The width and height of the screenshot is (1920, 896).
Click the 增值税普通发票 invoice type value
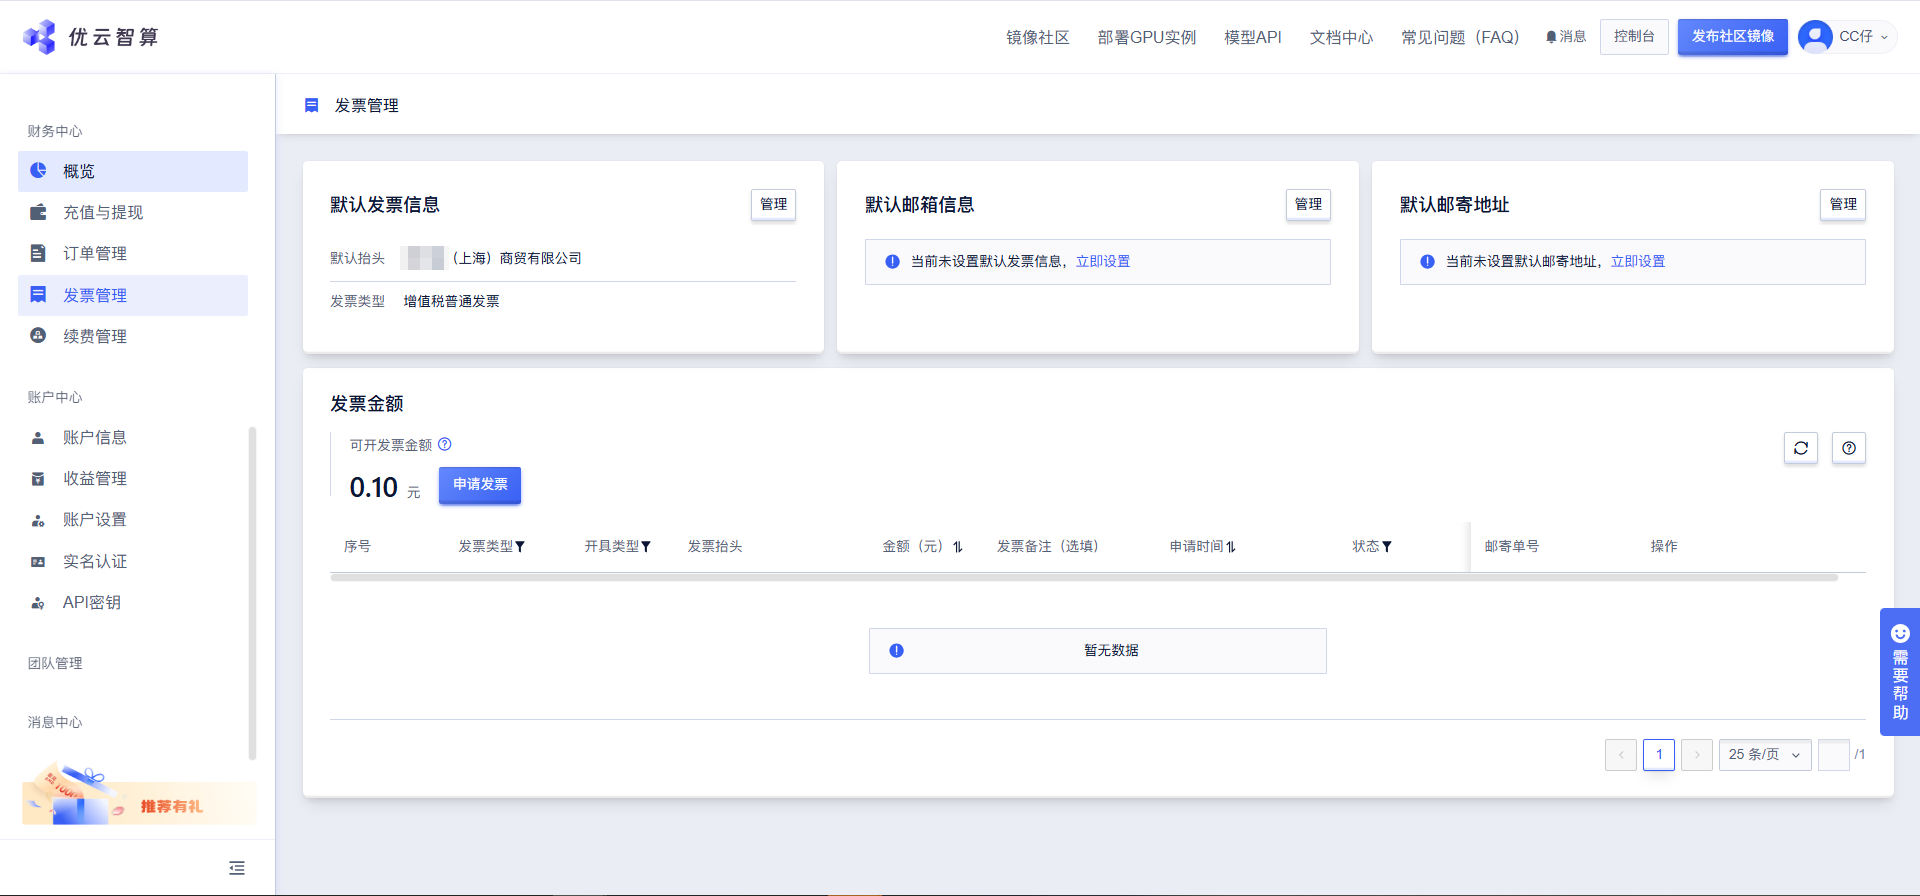[x=451, y=301]
